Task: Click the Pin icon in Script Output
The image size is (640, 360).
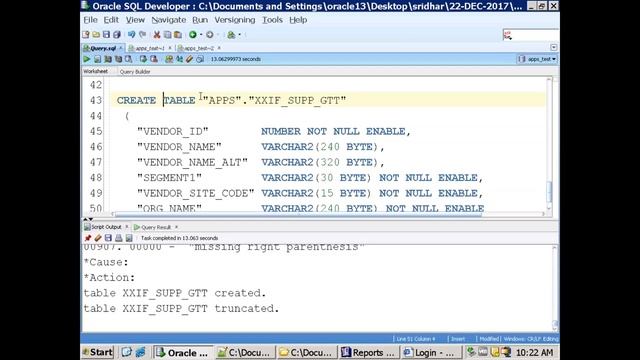Action: (x=87, y=238)
